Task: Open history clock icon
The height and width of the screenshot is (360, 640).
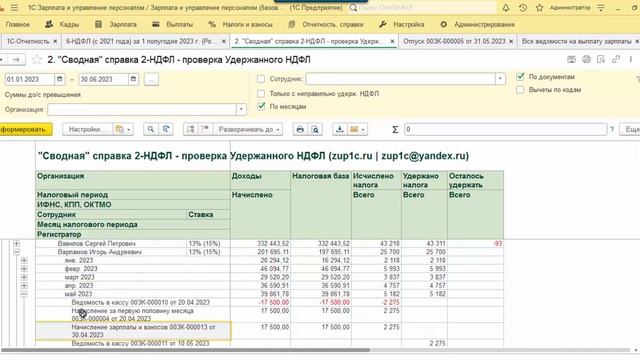Action: point(523,8)
